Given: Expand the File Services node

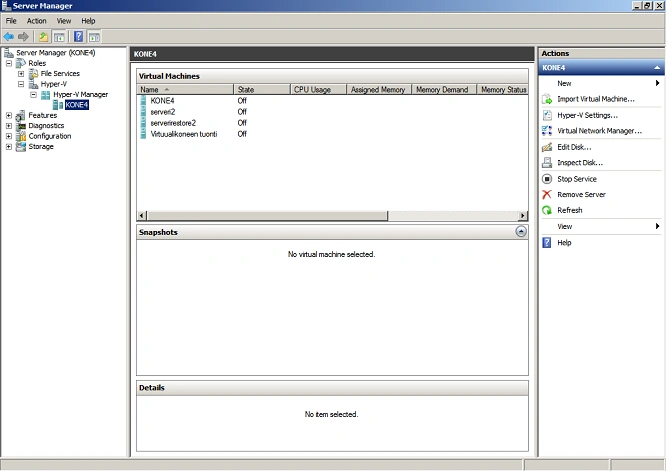Looking at the screenshot, I should [21, 73].
